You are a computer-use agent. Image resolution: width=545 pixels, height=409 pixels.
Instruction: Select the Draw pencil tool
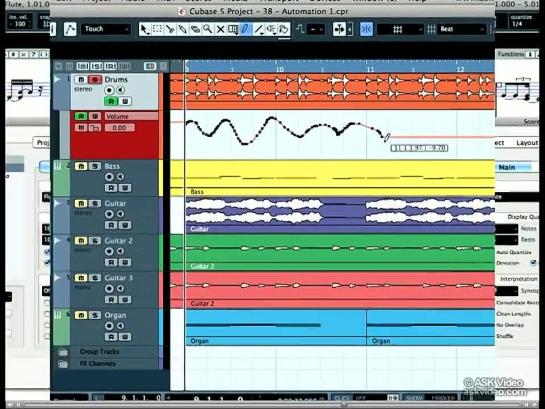tap(245, 29)
